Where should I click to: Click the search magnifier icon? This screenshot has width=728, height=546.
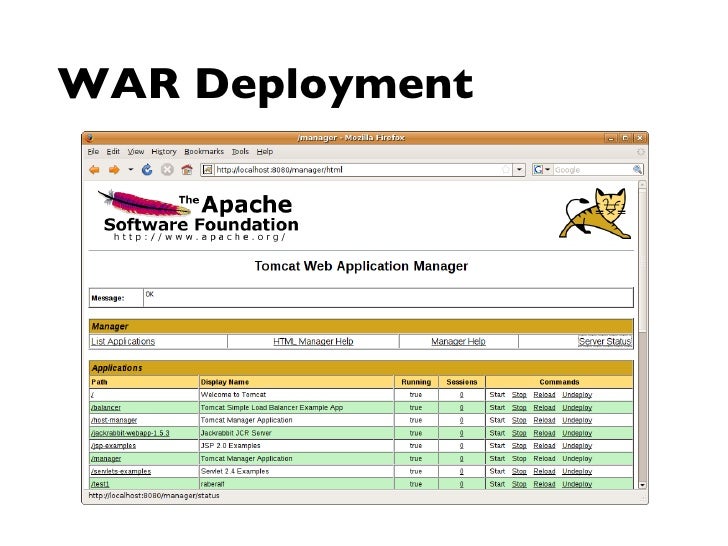pyautogui.click(x=637, y=170)
